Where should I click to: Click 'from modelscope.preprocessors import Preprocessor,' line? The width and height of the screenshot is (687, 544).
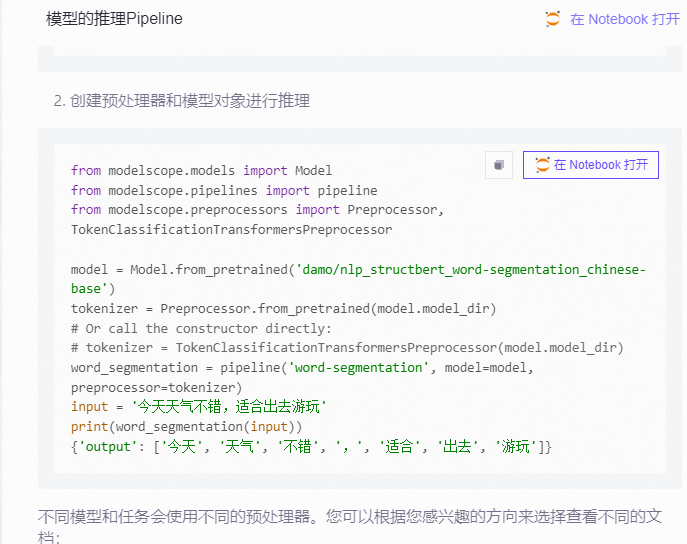point(258,210)
